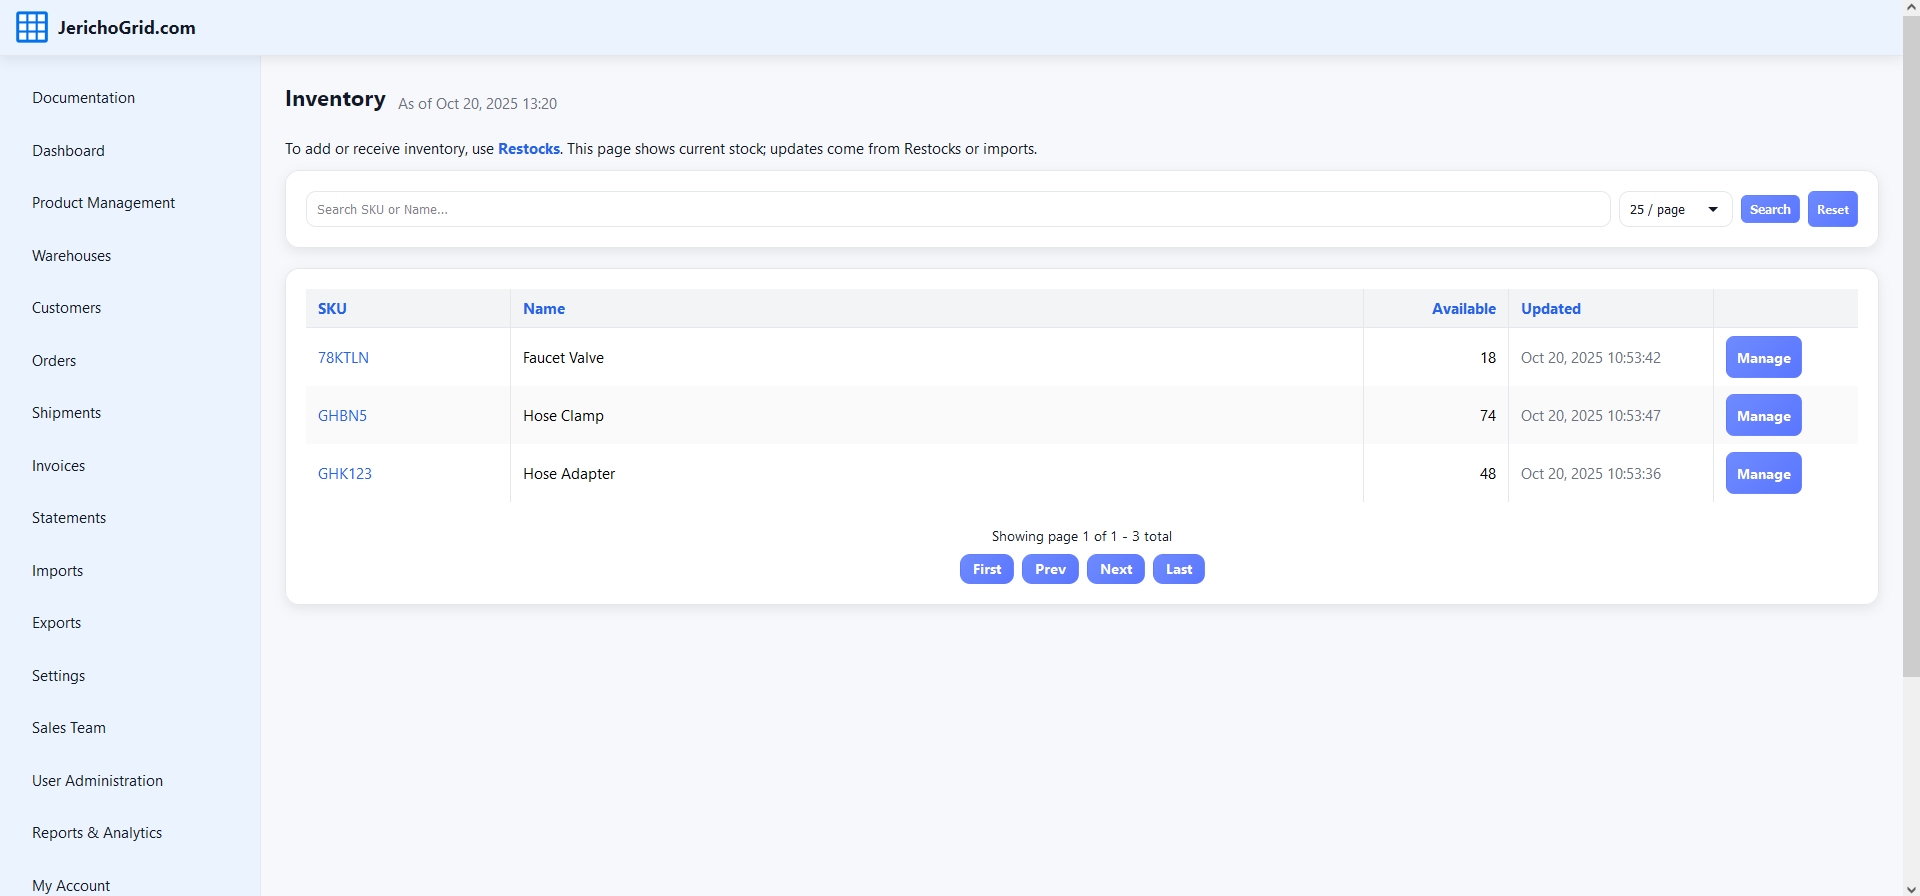Screen dimensions: 1920x896
Task: Click the scrollbar up arrow
Action: click(1910, 7)
